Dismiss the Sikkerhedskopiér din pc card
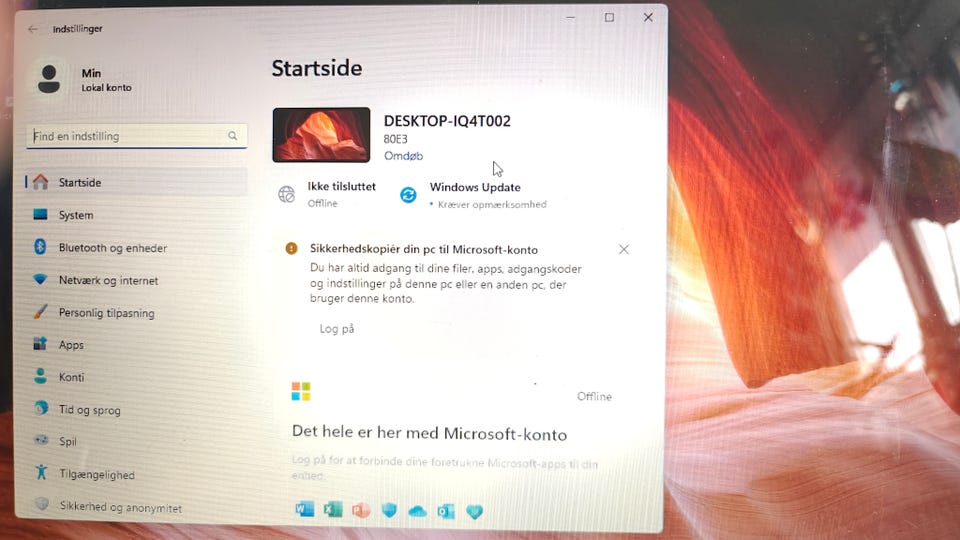This screenshot has width=960, height=540. (624, 249)
